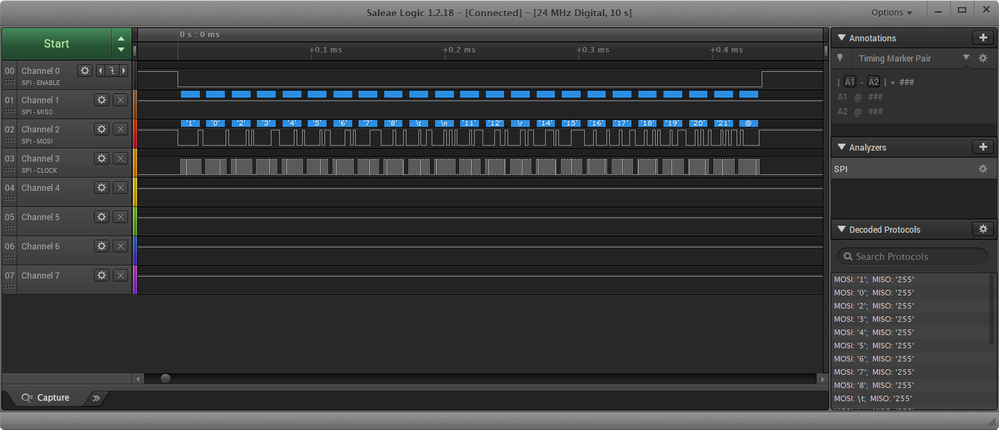Click the Start capture button
The width and height of the screenshot is (999, 430).
tap(56, 44)
